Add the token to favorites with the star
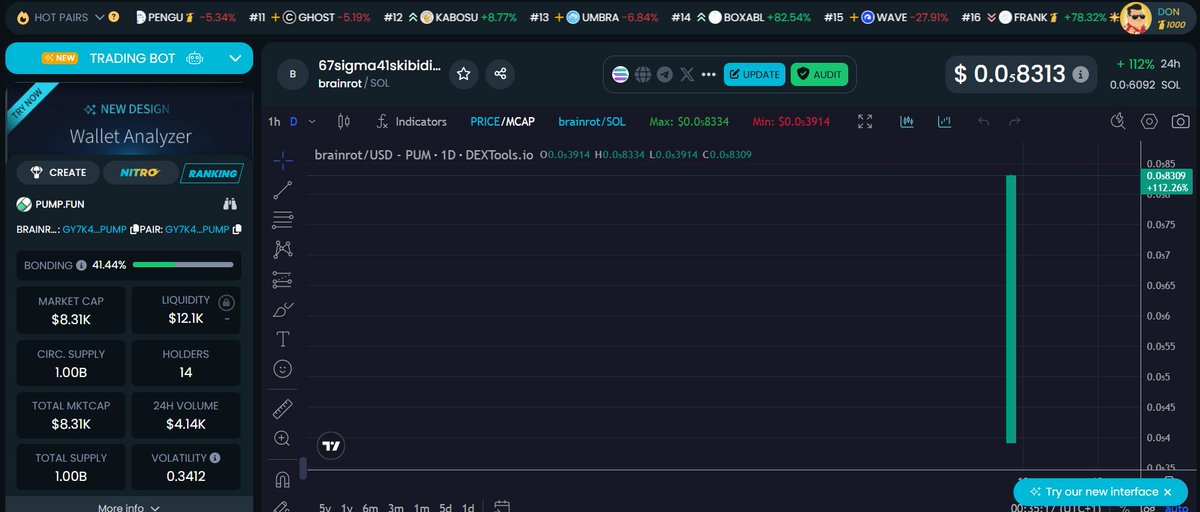 coord(463,73)
